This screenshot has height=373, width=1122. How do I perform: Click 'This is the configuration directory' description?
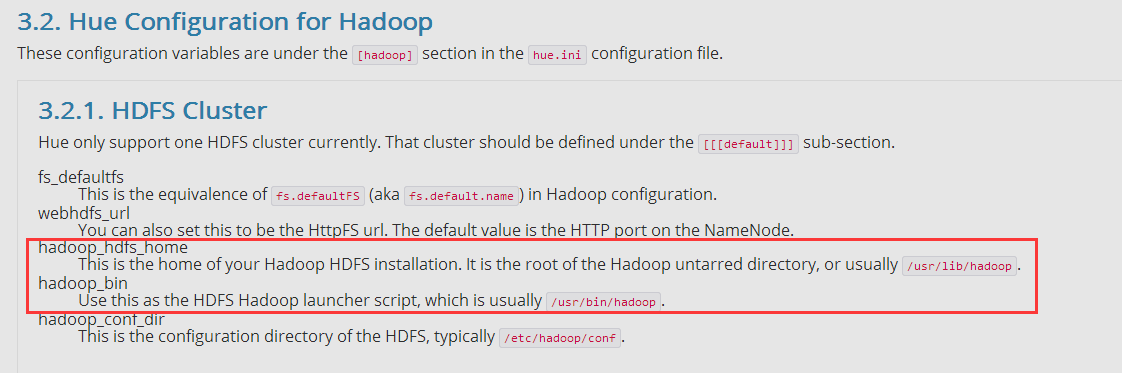pos(351,337)
